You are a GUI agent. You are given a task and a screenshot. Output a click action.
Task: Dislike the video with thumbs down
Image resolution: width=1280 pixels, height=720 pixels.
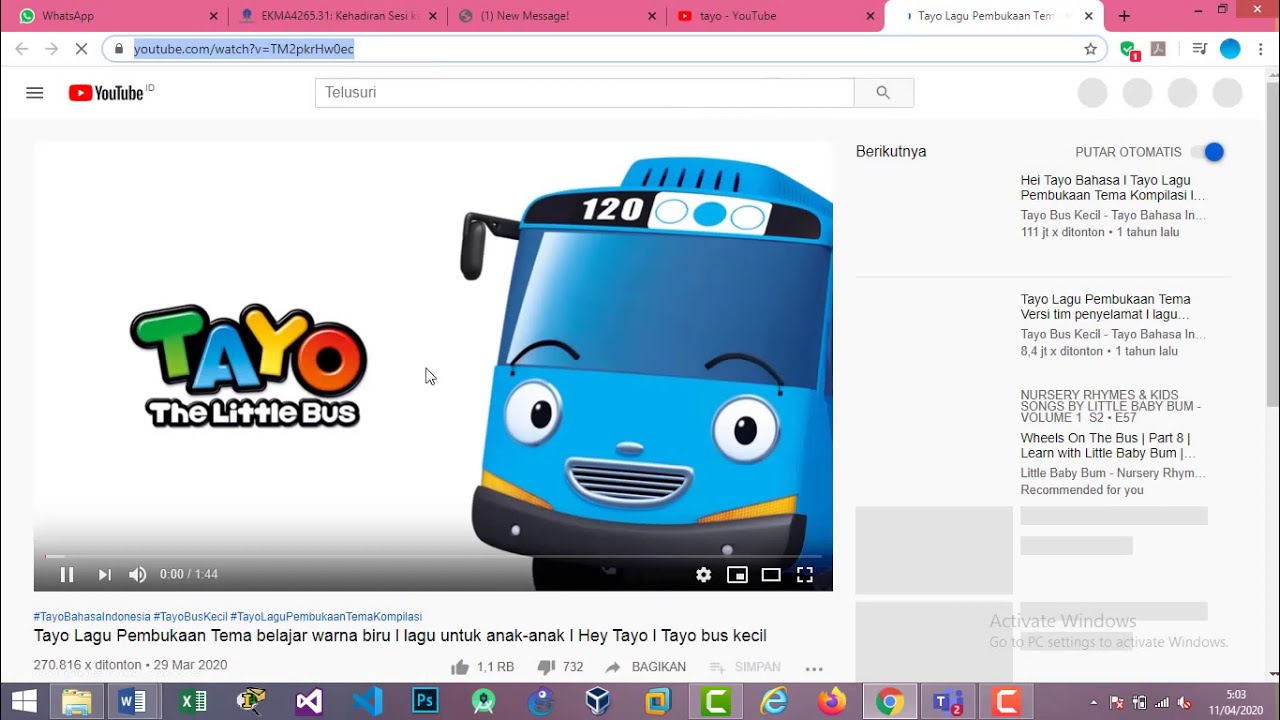coord(560,667)
